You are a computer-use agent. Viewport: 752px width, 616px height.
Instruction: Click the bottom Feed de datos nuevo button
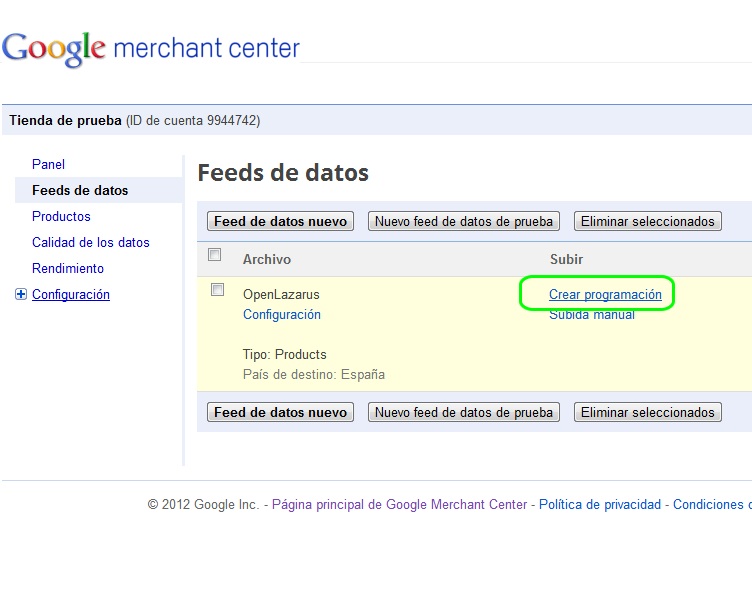point(281,412)
